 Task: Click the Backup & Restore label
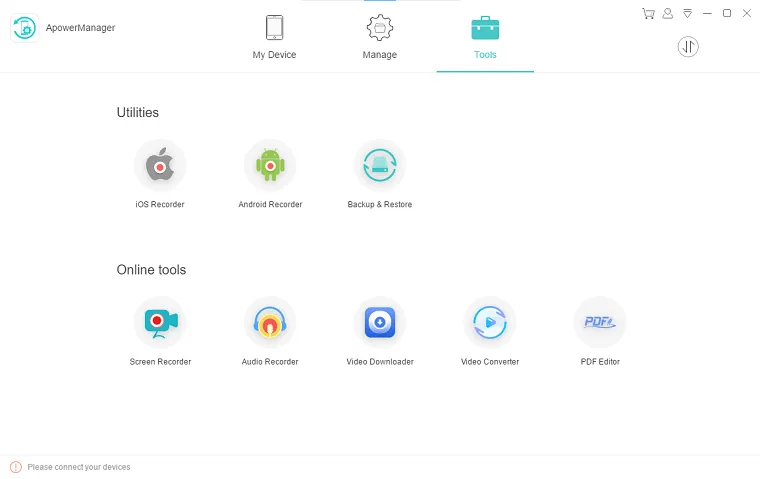point(380,205)
